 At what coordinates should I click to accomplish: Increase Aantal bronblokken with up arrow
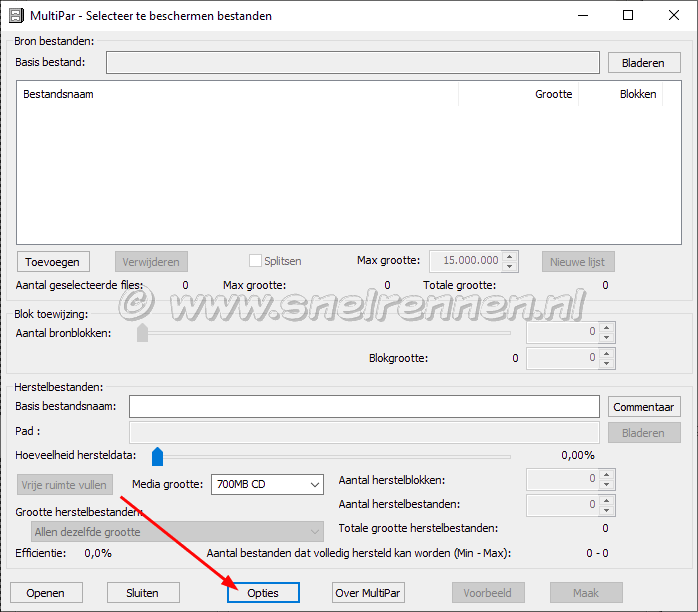pyautogui.click(x=607, y=327)
